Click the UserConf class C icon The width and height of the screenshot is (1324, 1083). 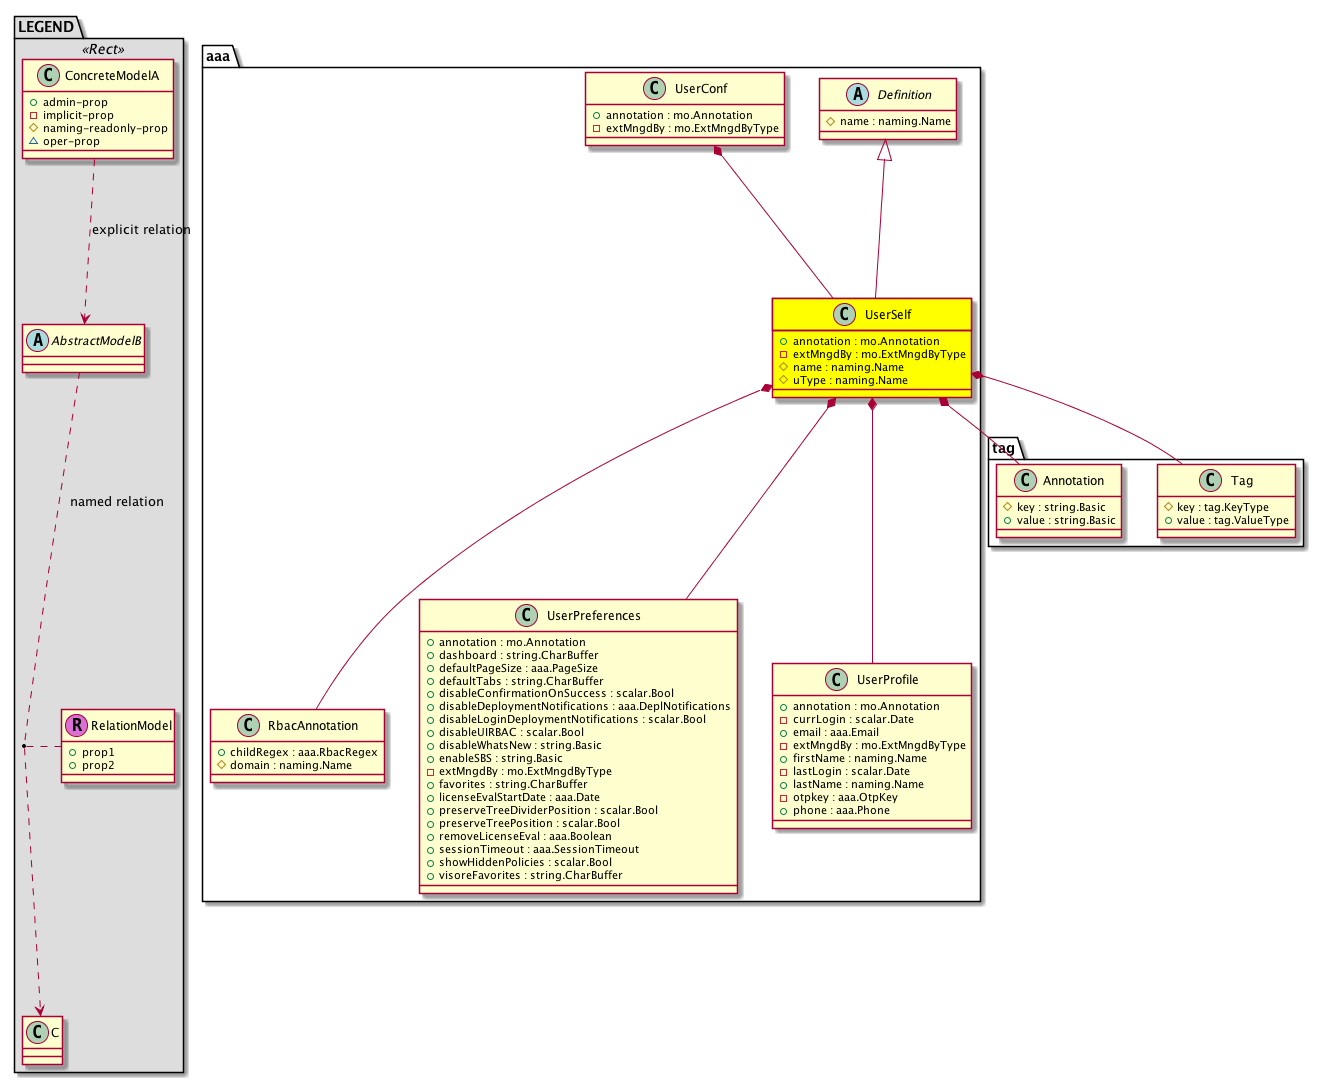(655, 89)
